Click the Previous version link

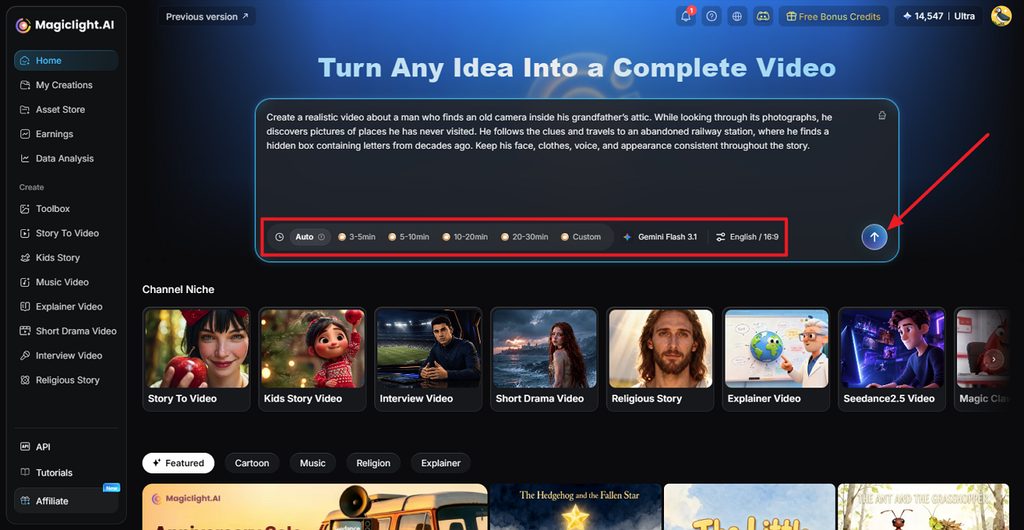pos(206,16)
